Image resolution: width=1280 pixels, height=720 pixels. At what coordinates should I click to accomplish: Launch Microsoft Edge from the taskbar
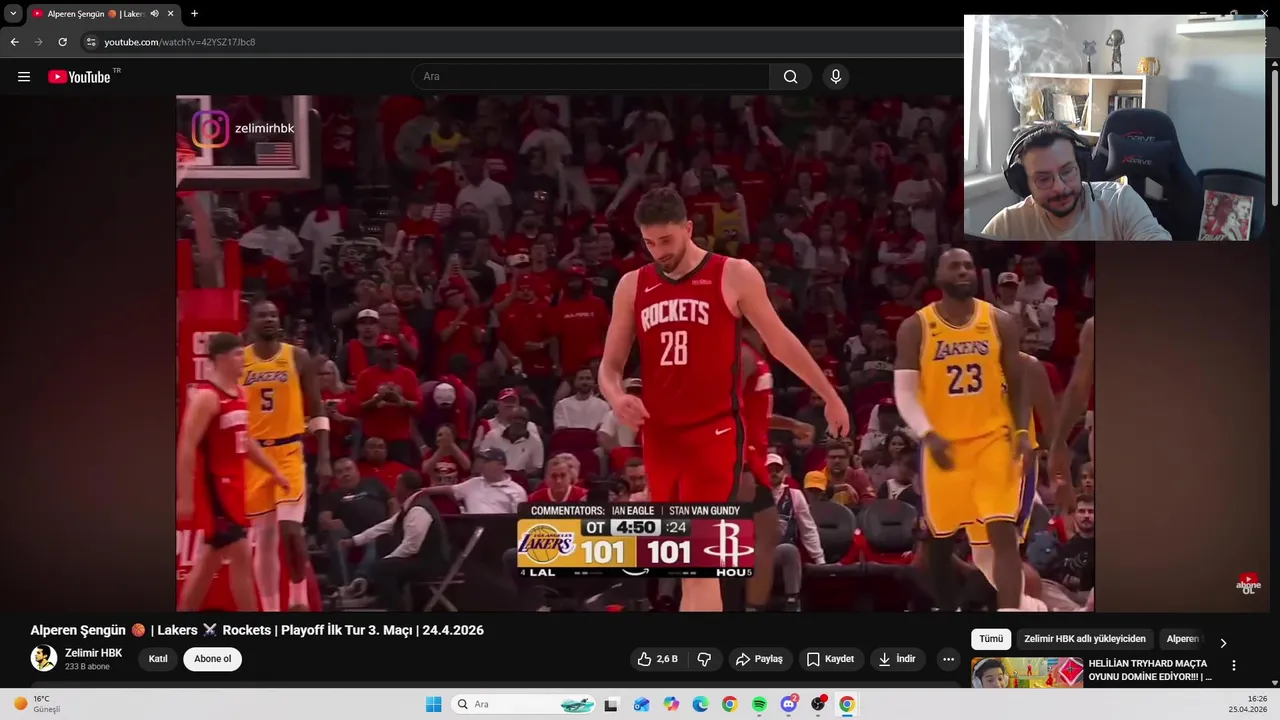[700, 704]
